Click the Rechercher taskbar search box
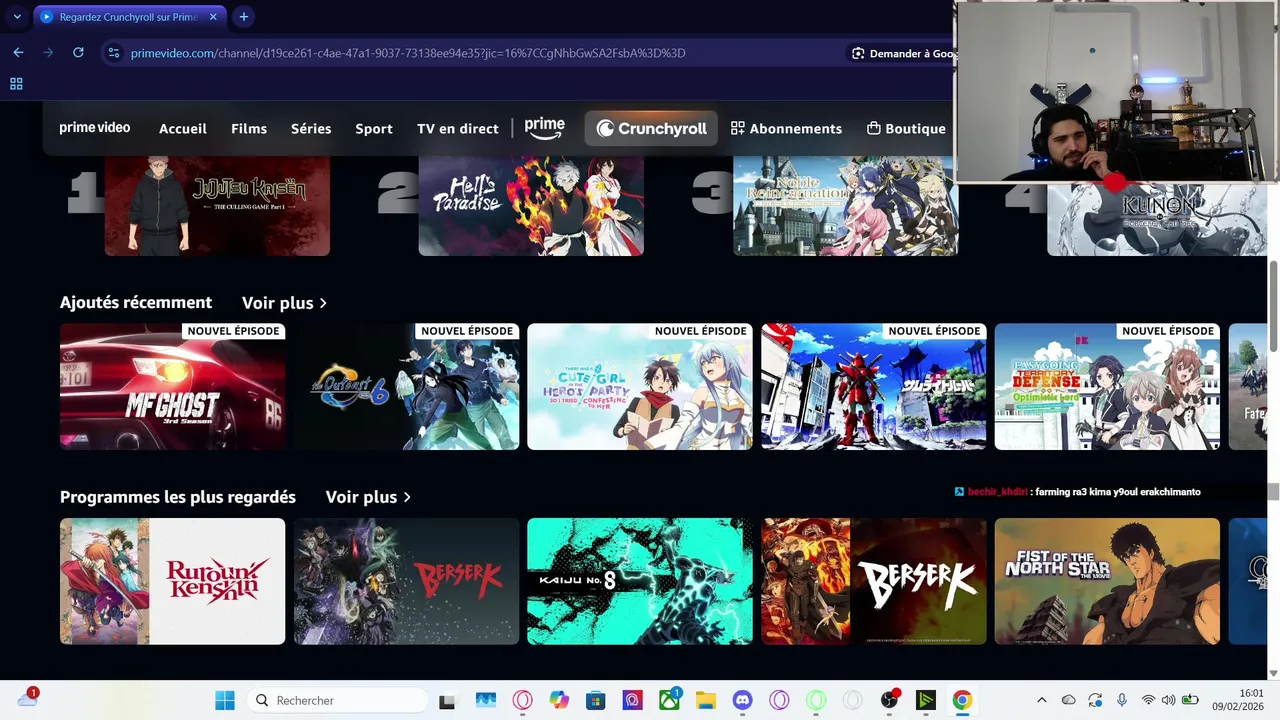This screenshot has height=720, width=1280. 336,700
